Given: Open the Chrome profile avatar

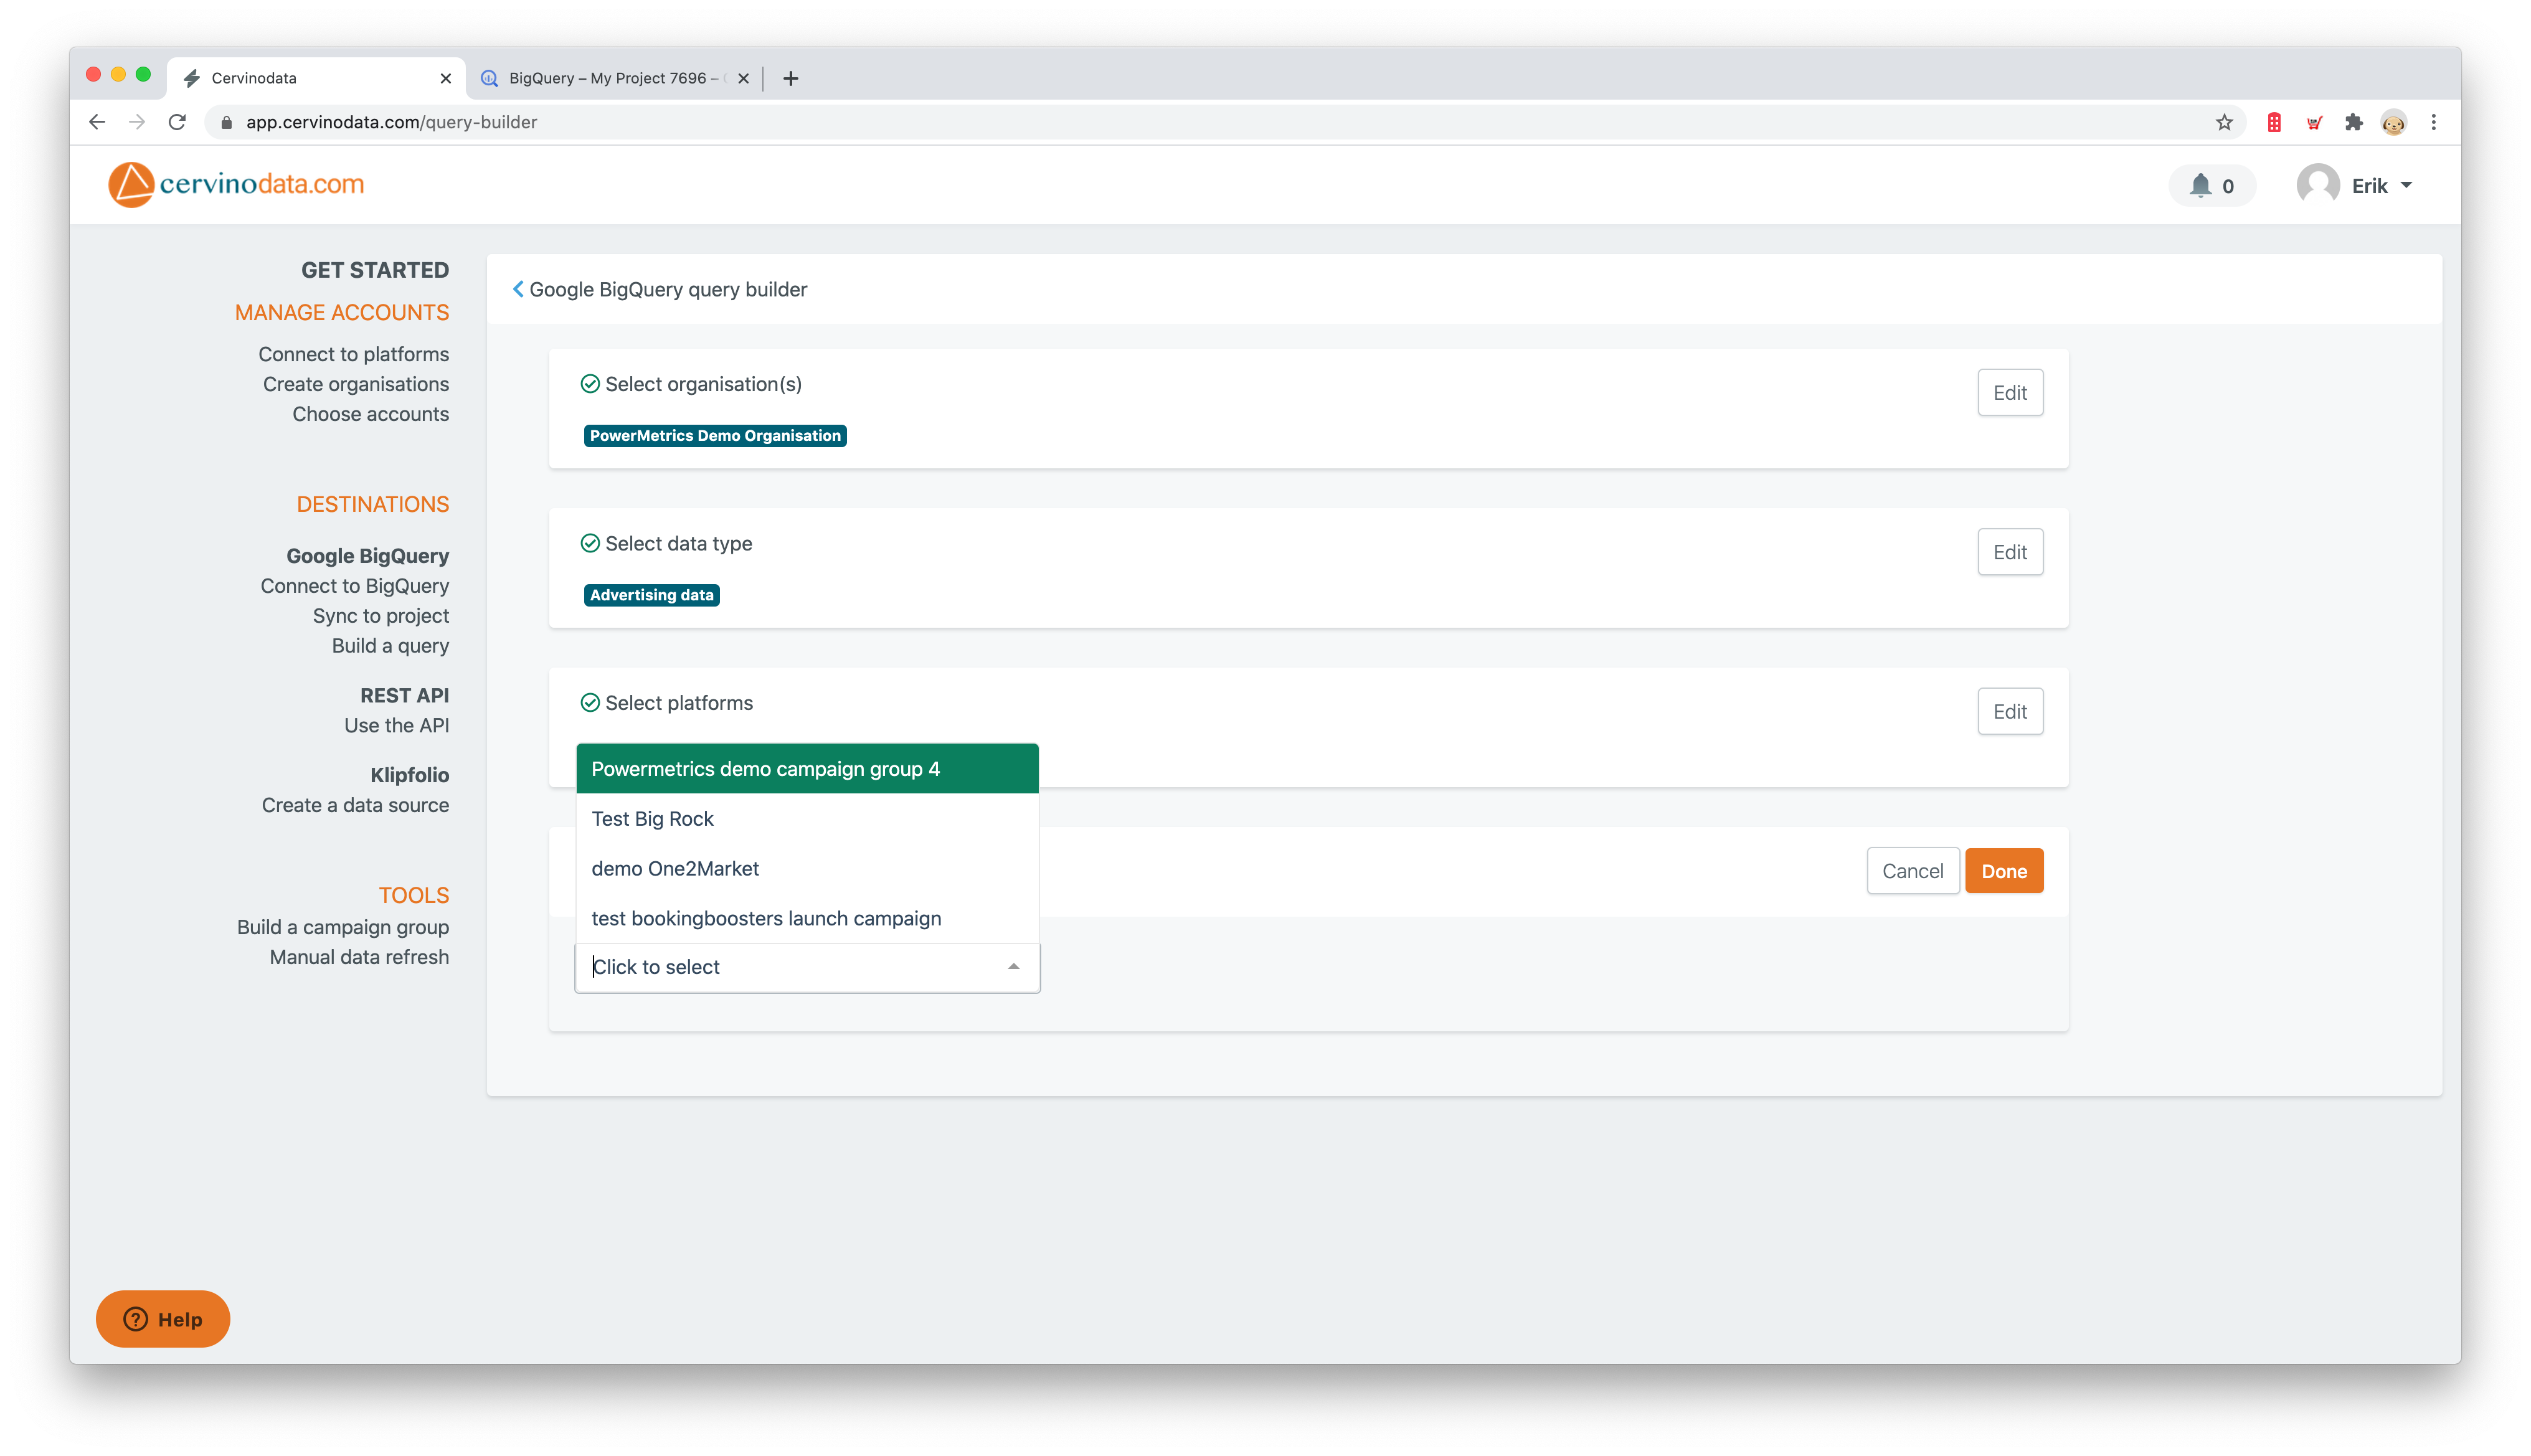Looking at the screenshot, I should click(x=2393, y=122).
